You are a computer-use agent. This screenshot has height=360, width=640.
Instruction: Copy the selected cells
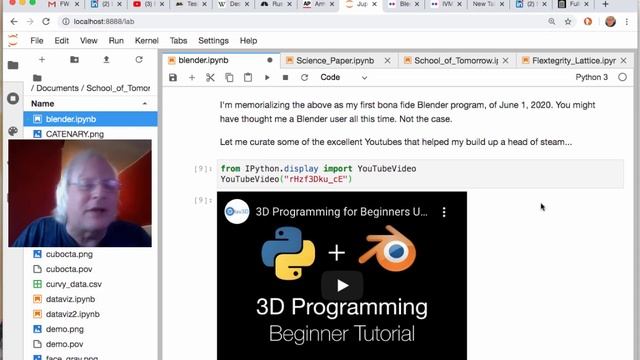click(229, 78)
